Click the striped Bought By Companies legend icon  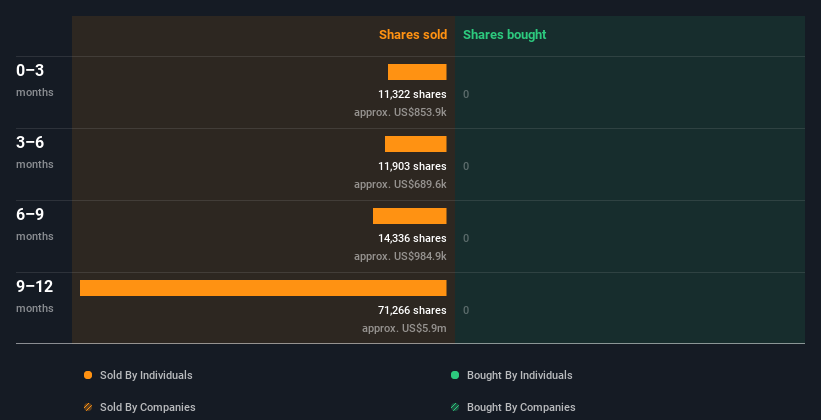(x=455, y=407)
